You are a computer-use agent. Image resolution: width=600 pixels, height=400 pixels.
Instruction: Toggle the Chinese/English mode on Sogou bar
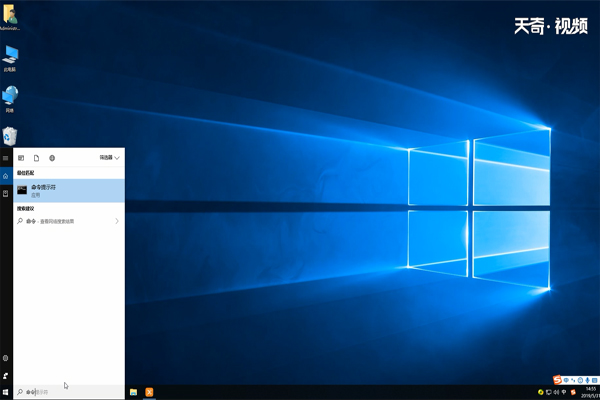566,380
